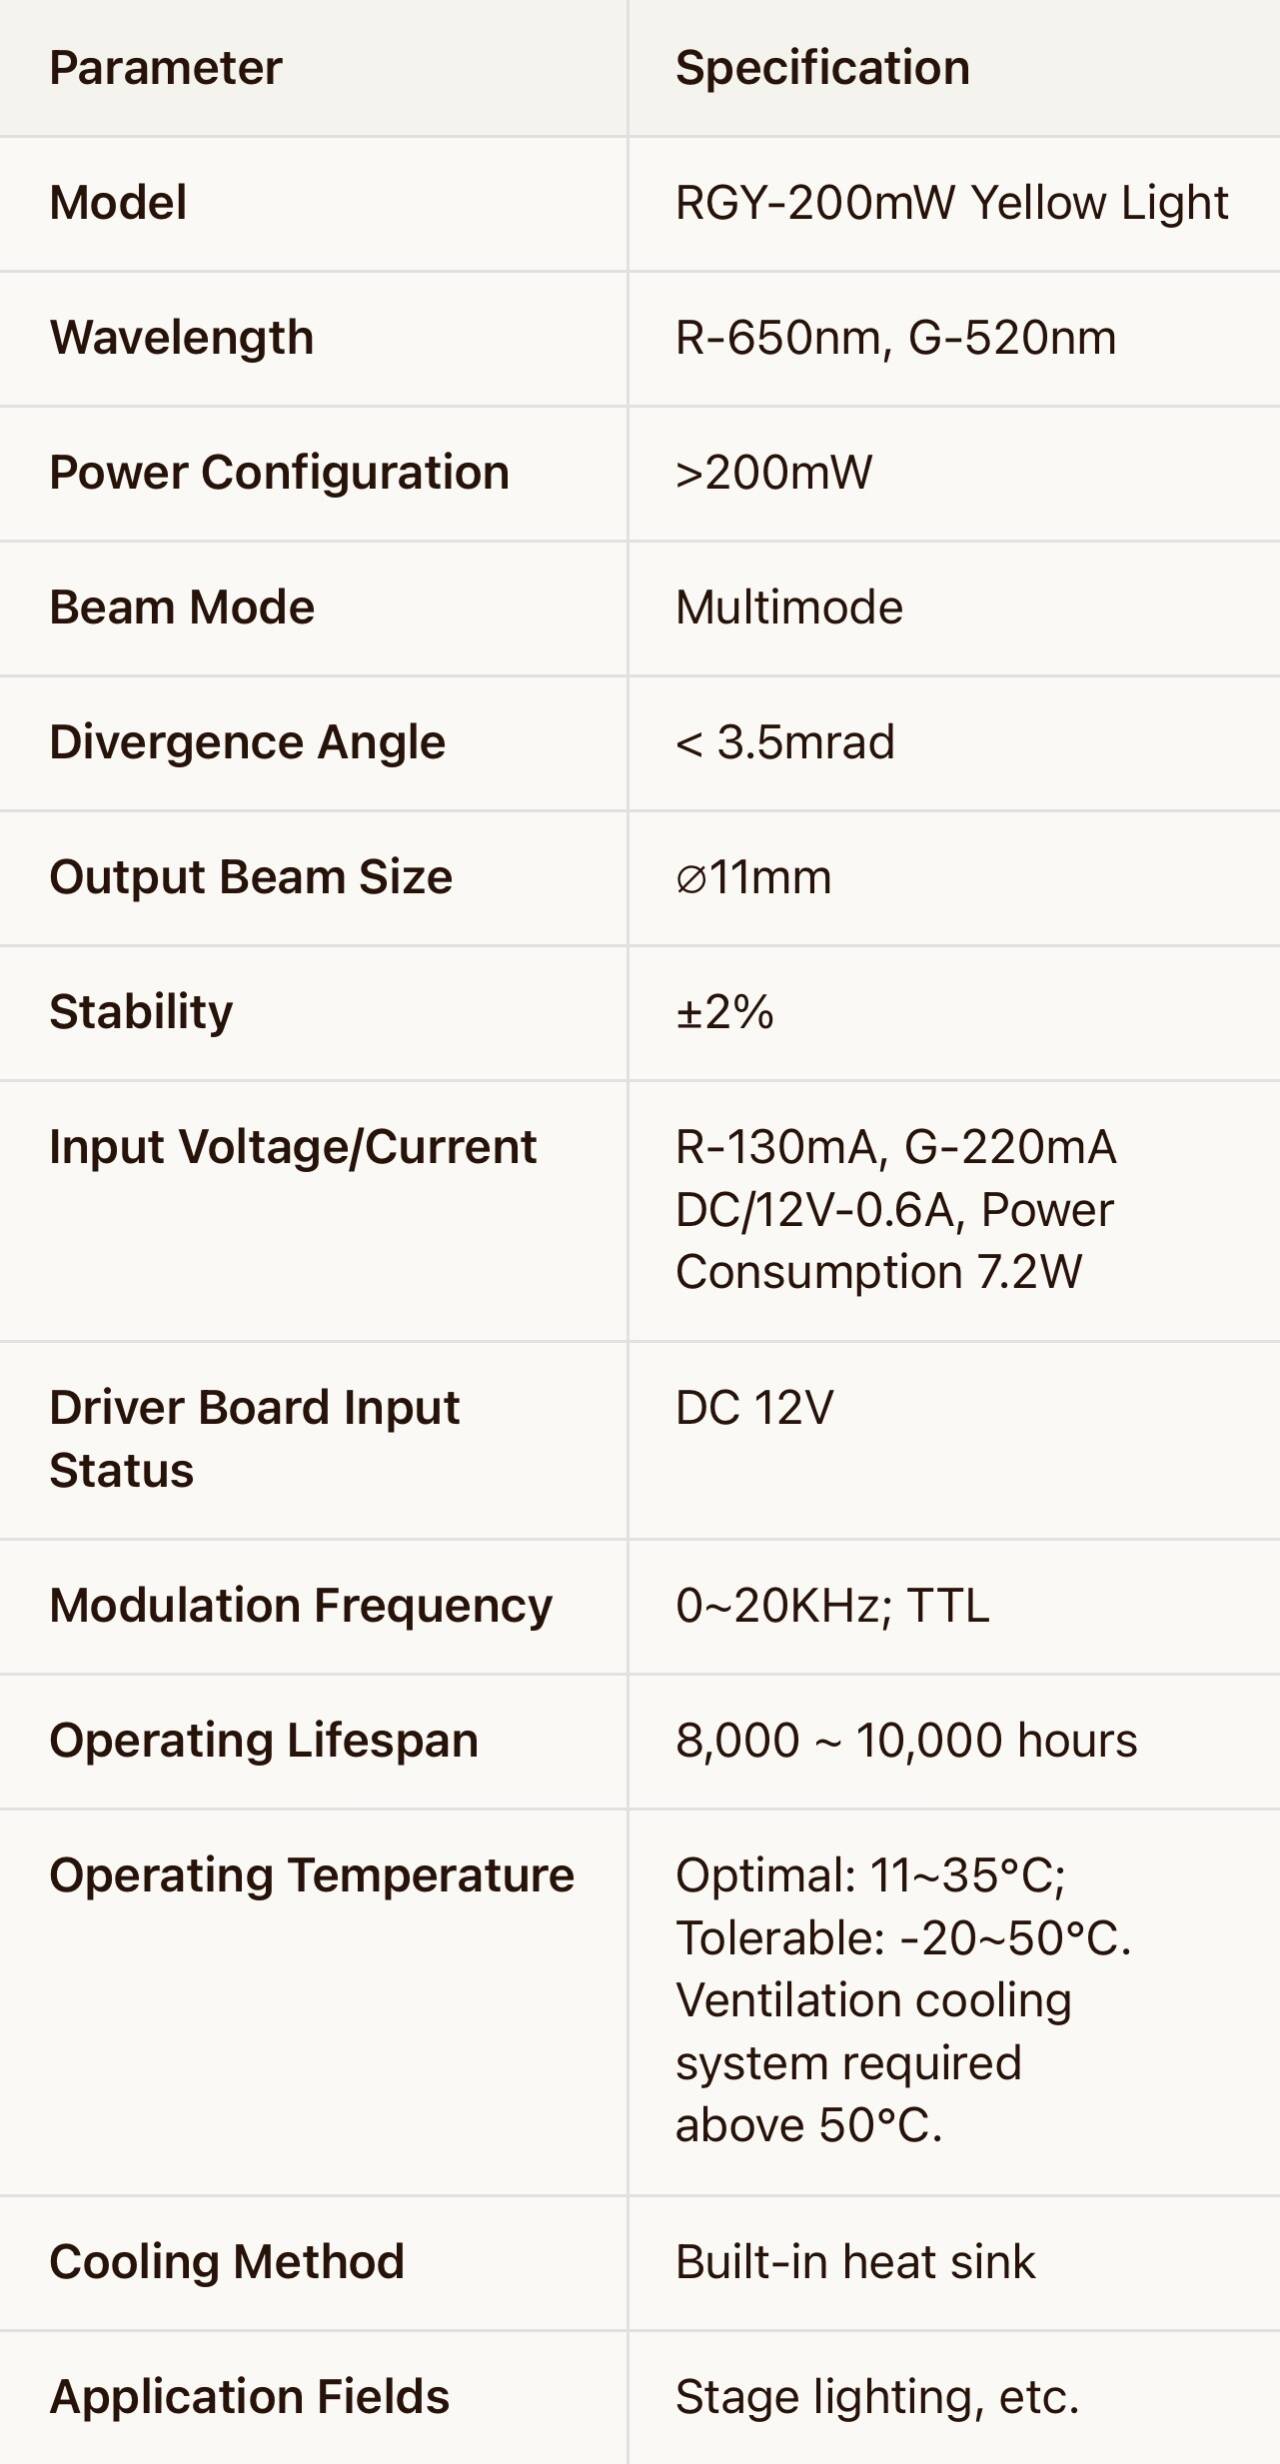Screen dimensions: 1280x2464
Task: Select the Model row label
Action: point(118,203)
